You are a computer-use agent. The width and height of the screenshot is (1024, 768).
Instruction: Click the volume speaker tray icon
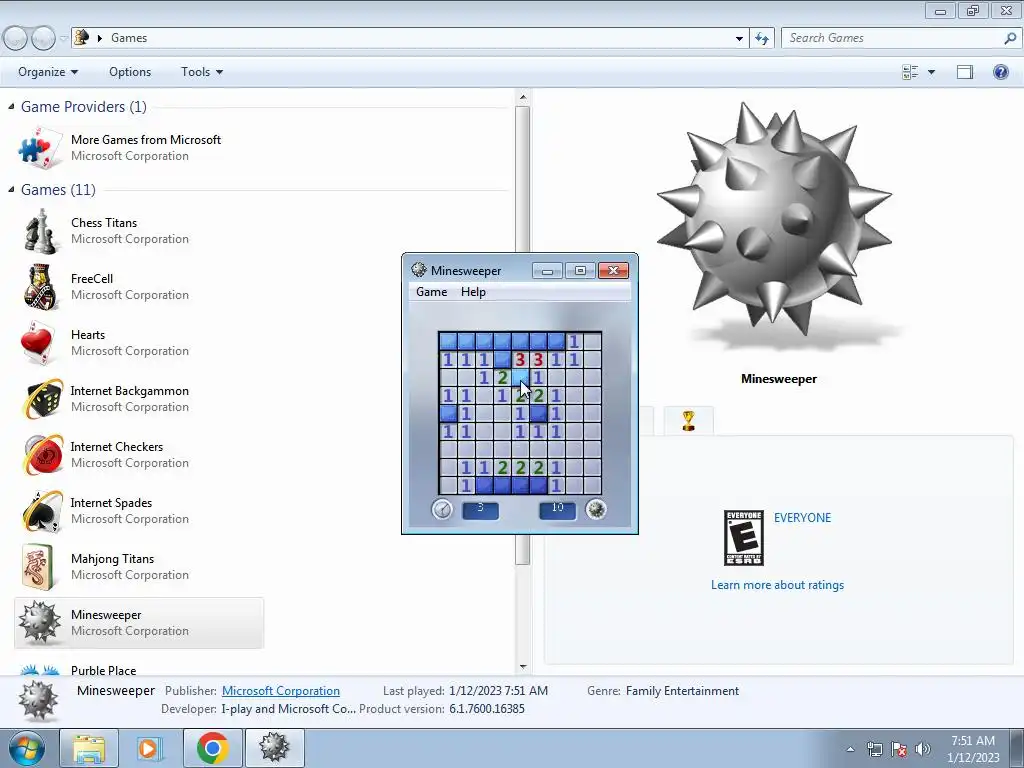pyautogui.click(x=923, y=749)
